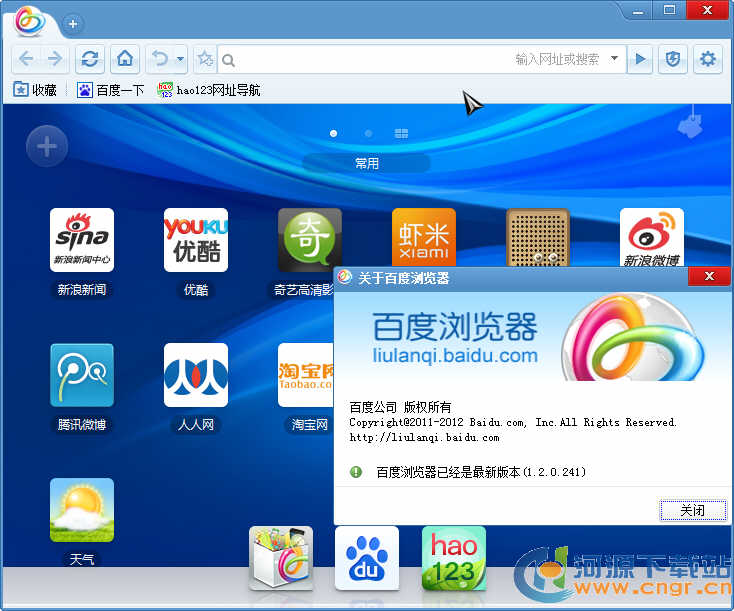Bookmark page with the star icon

205,59
